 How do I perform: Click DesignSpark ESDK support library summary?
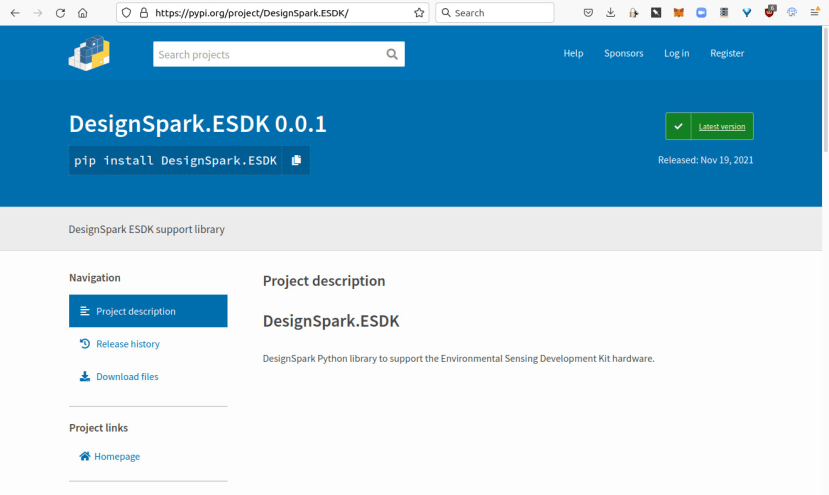146,229
